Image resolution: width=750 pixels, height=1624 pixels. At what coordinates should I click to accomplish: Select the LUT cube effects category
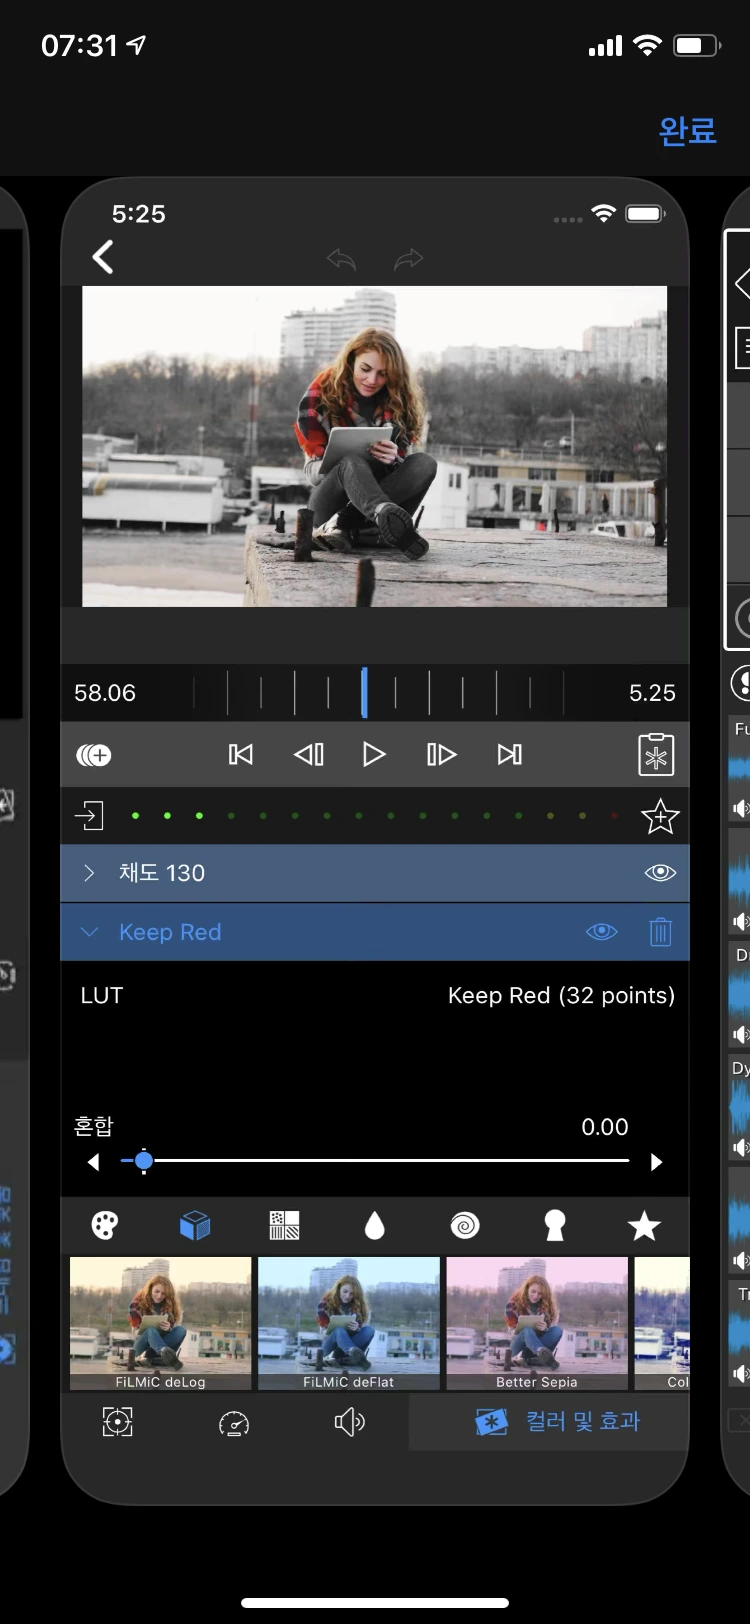point(195,1225)
